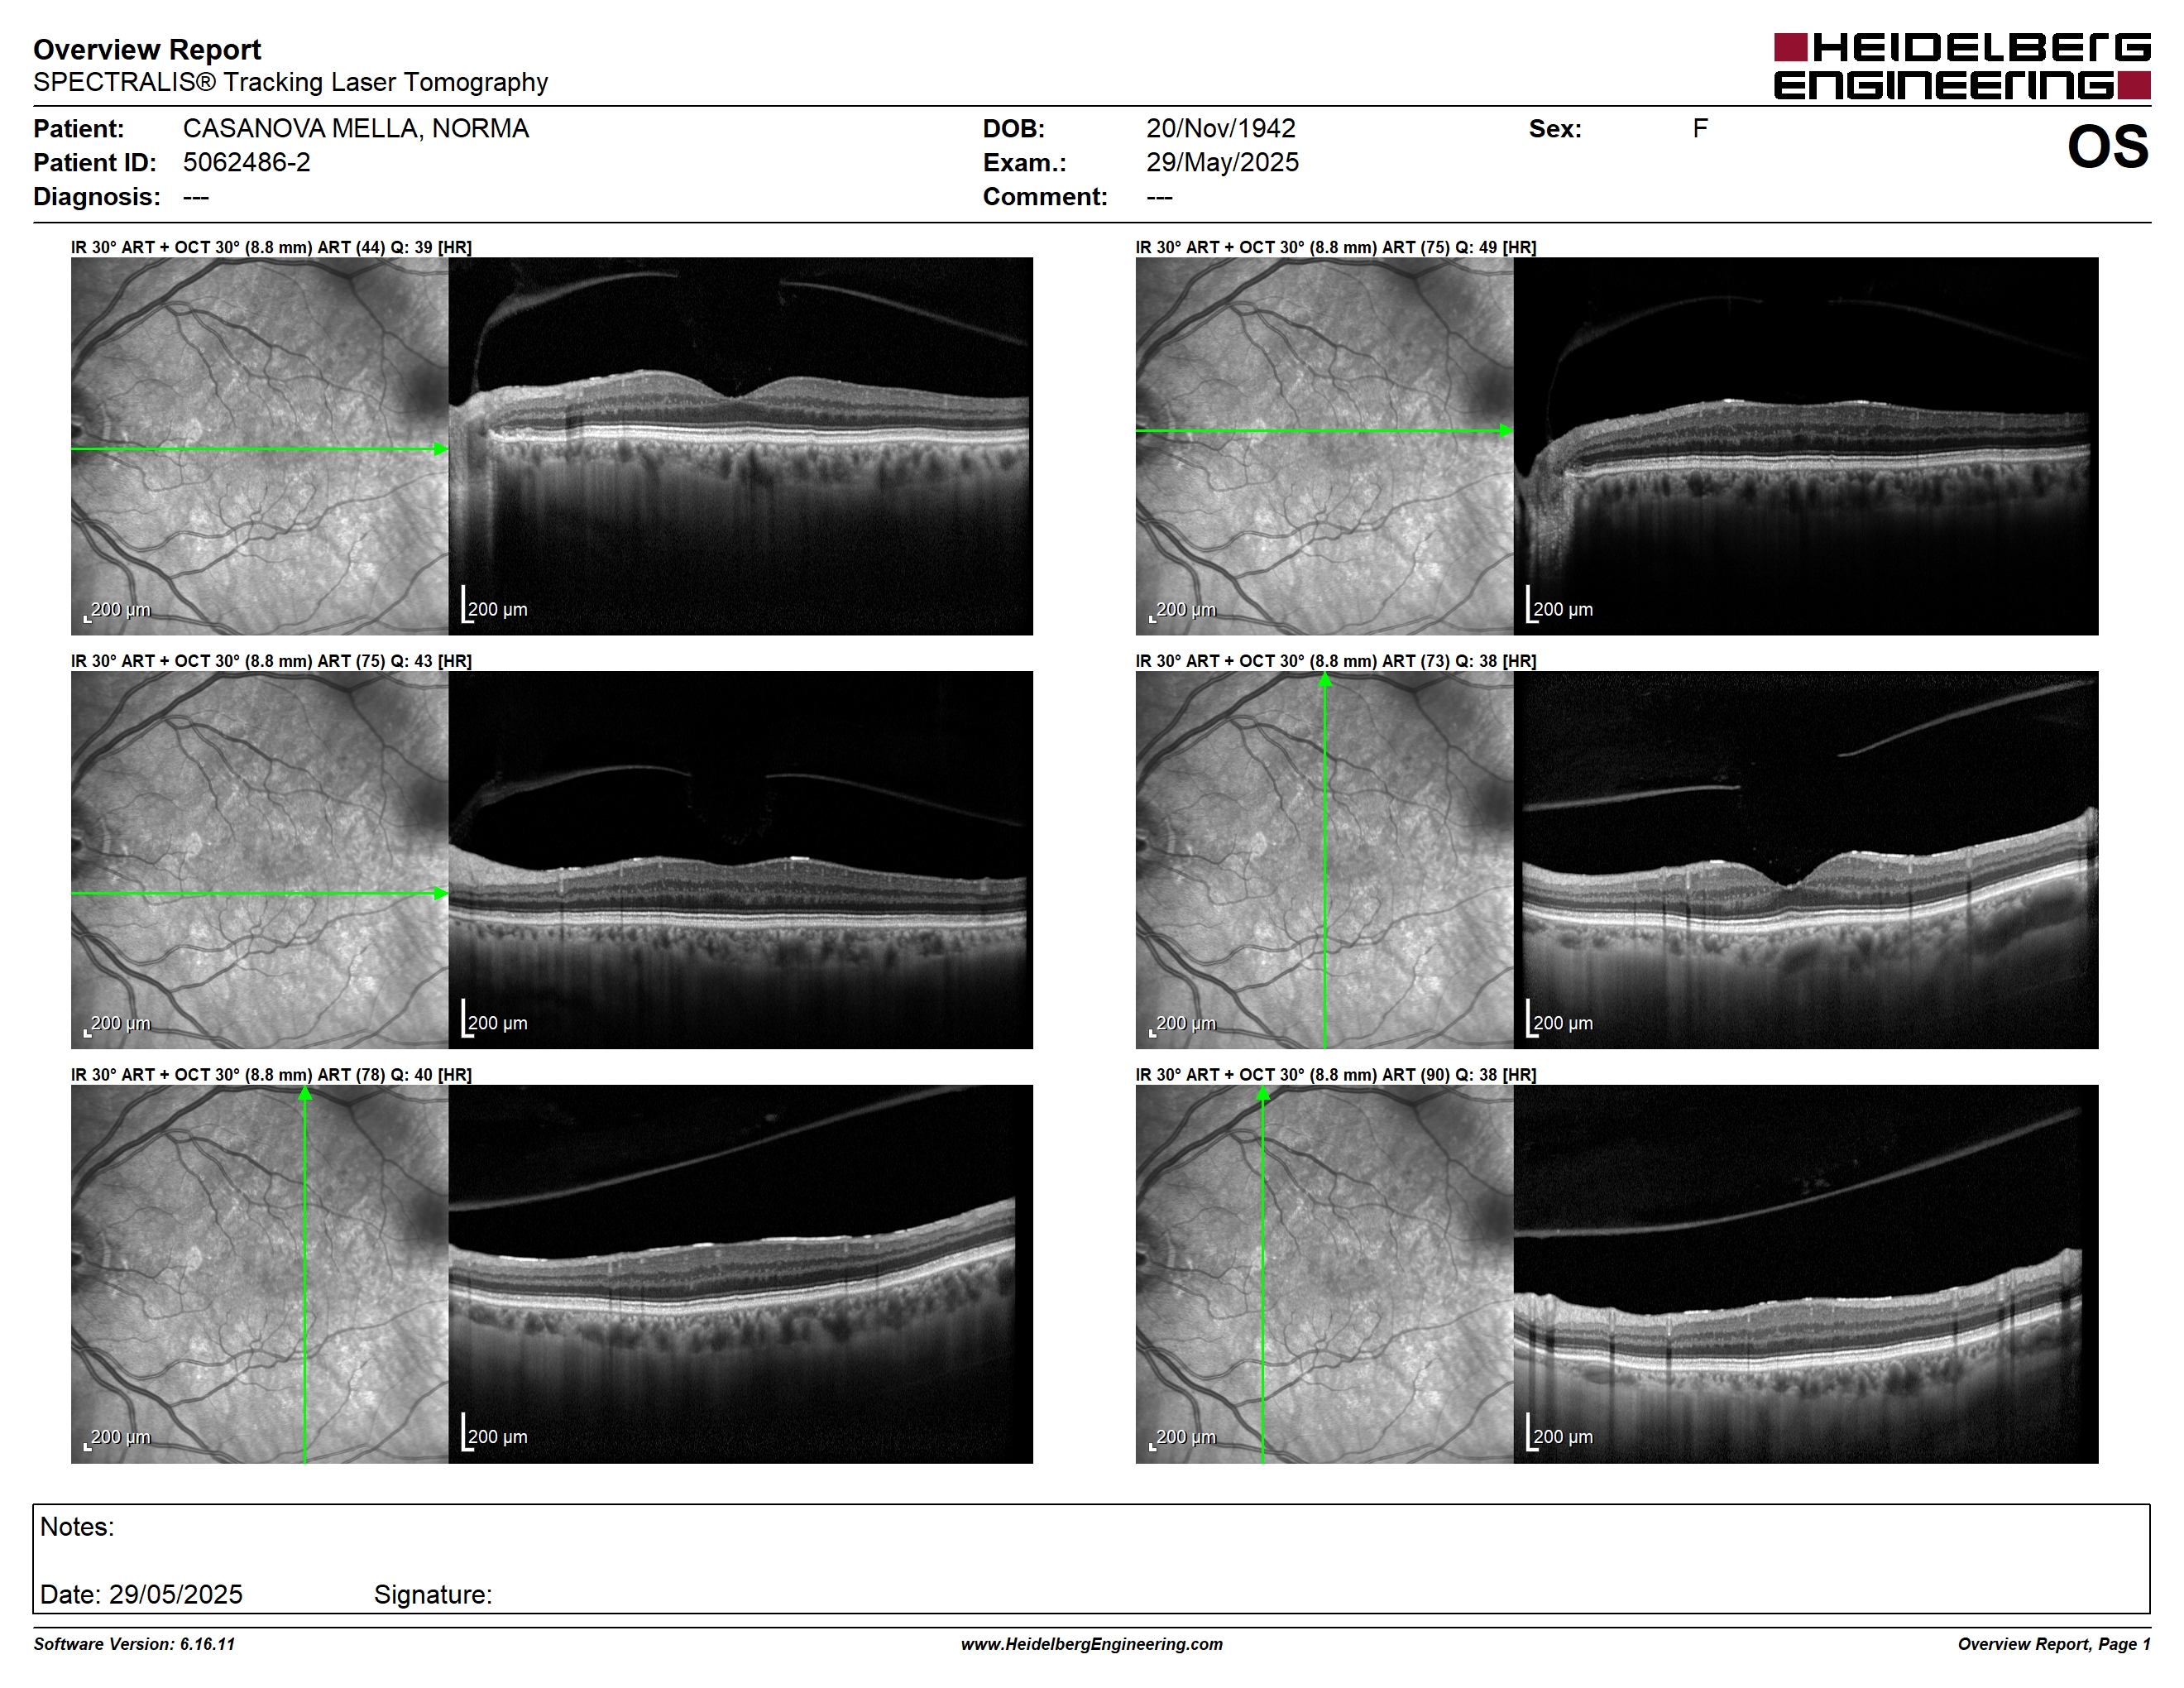2184x1688 pixels.
Task: Click the Heidelberg Engineering logo
Action: pyautogui.click(x=1962, y=67)
